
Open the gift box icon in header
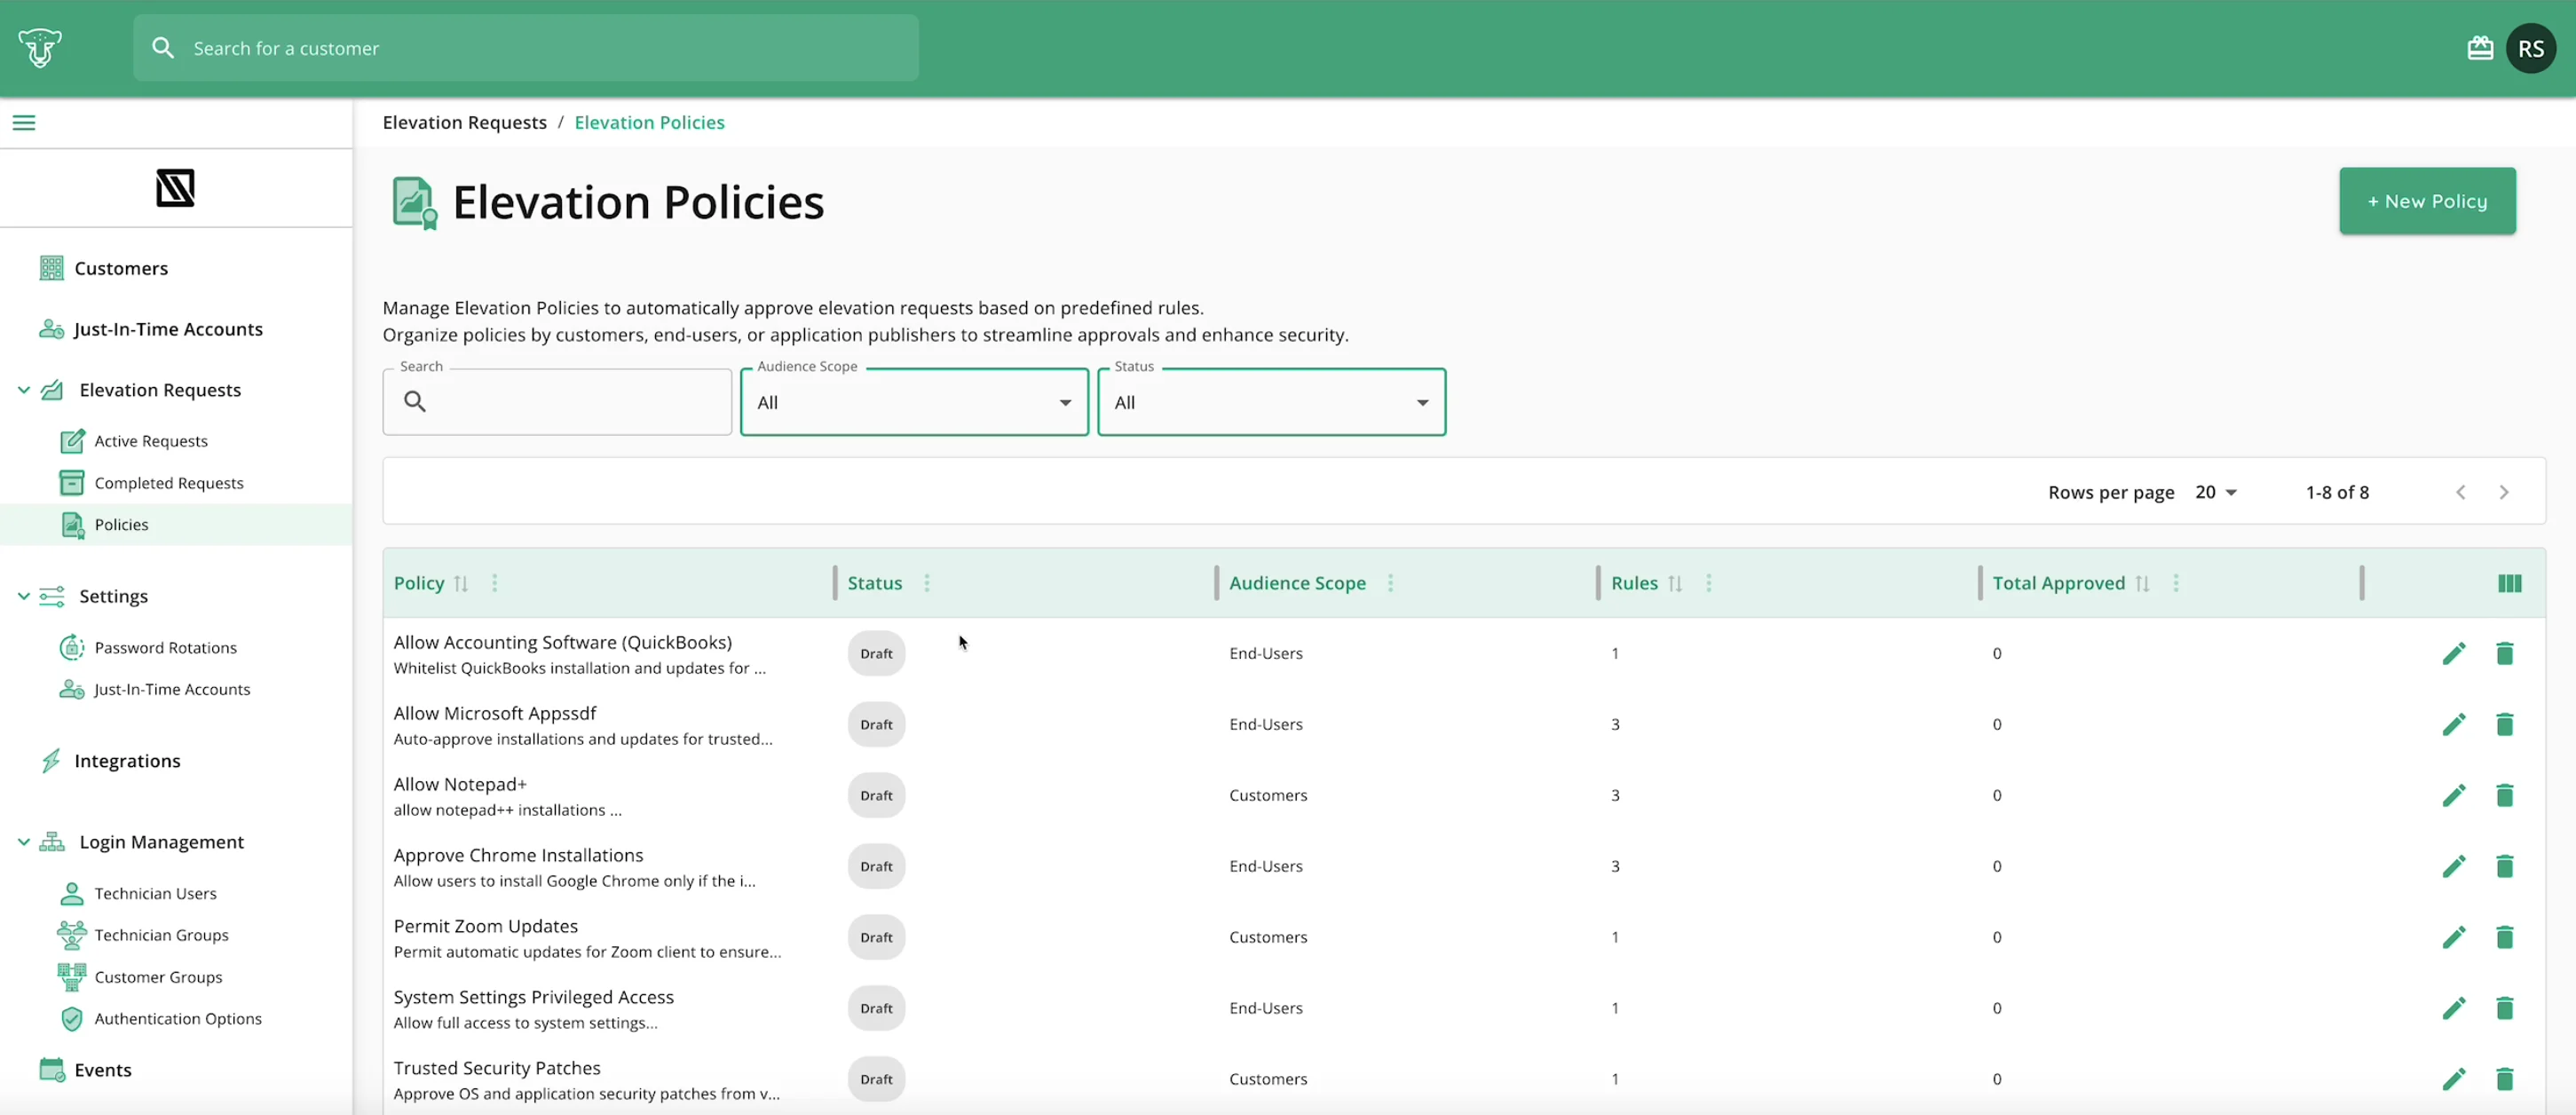(2480, 48)
